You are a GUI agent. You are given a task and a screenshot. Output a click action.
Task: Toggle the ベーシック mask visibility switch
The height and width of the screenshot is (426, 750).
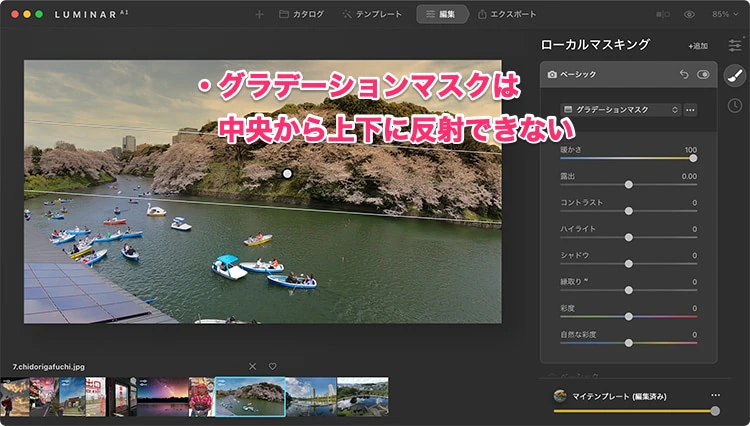coord(704,74)
